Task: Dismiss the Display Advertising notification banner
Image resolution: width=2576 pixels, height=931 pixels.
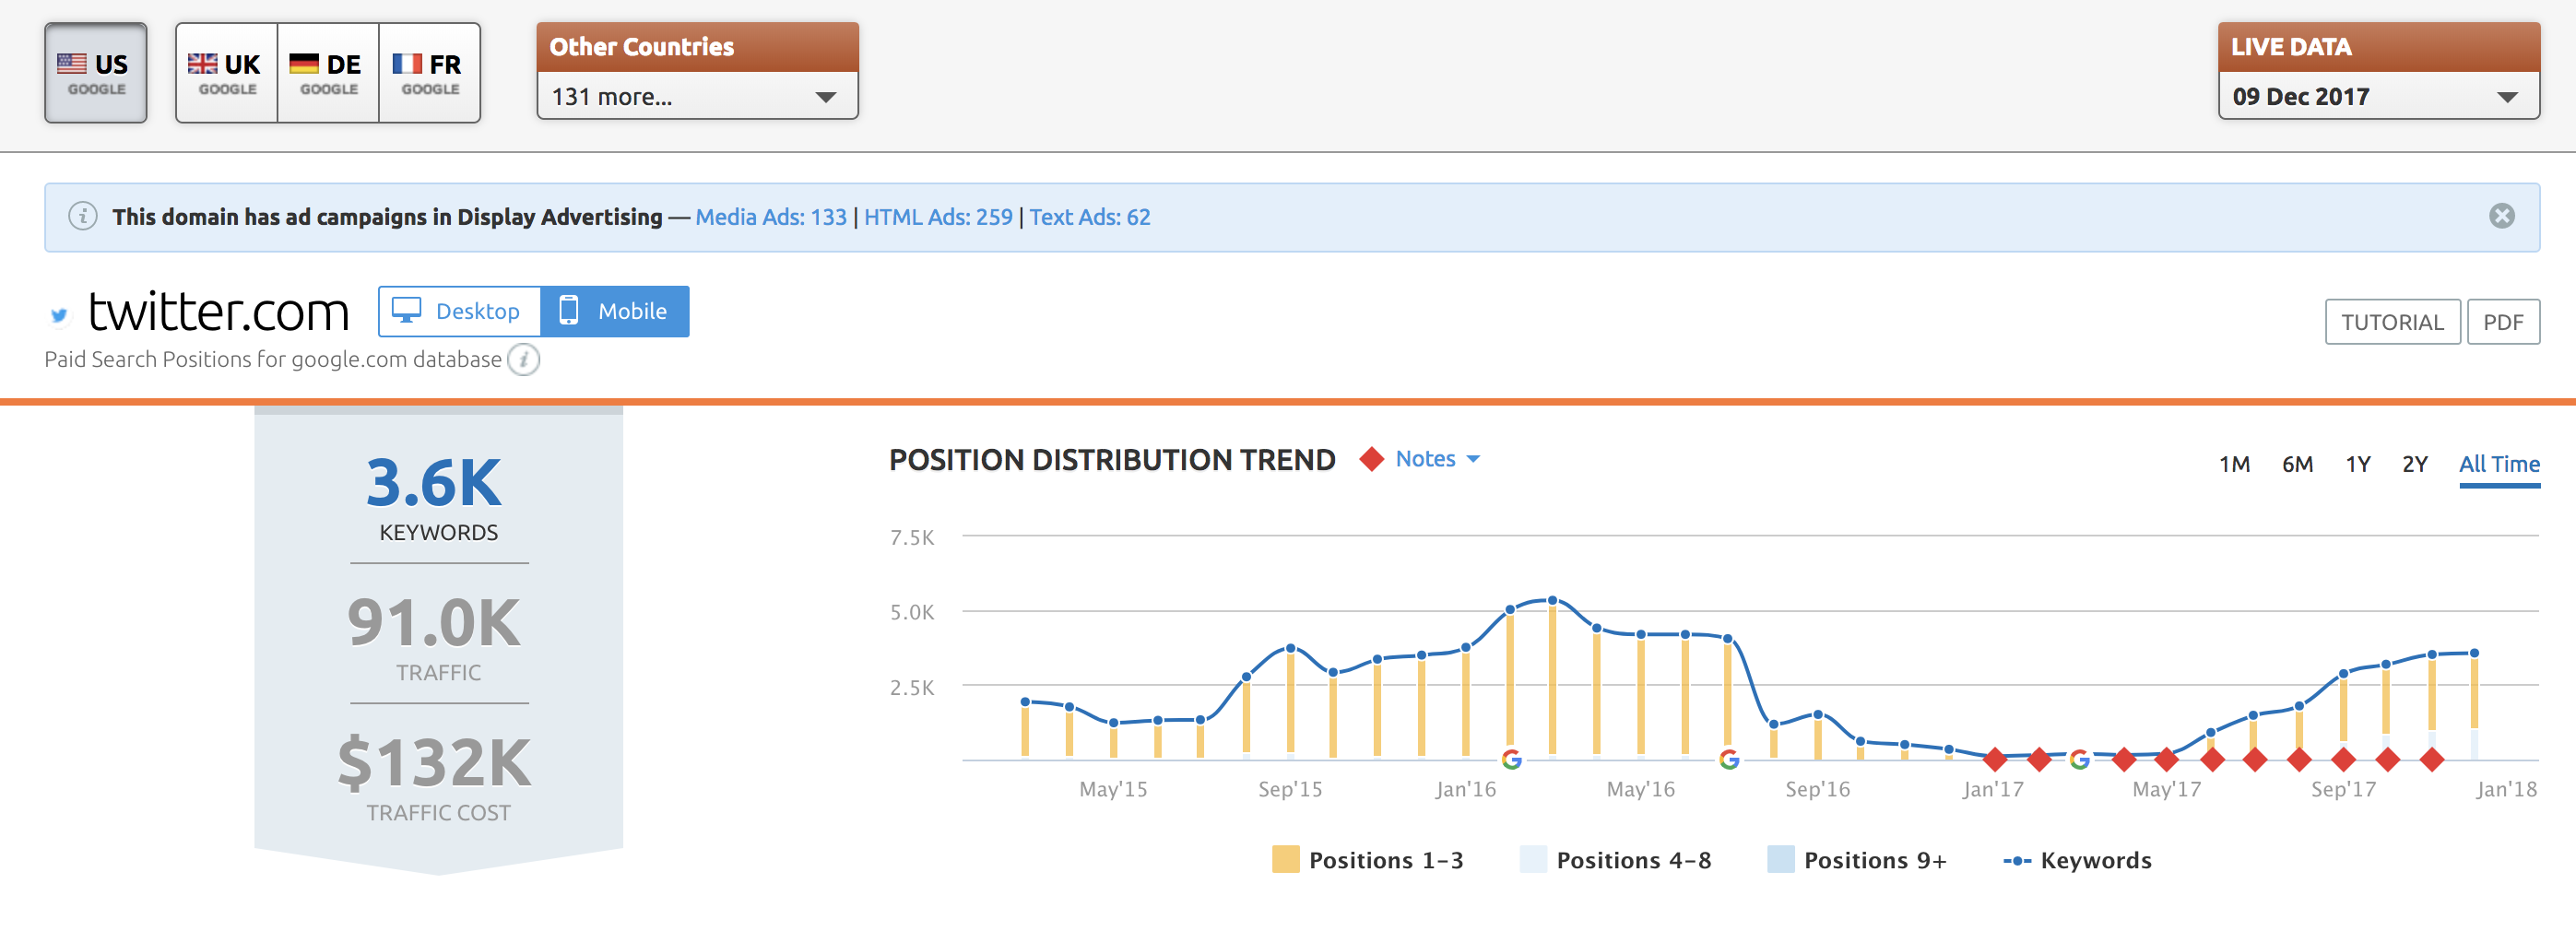Action: pyautogui.click(x=2501, y=216)
